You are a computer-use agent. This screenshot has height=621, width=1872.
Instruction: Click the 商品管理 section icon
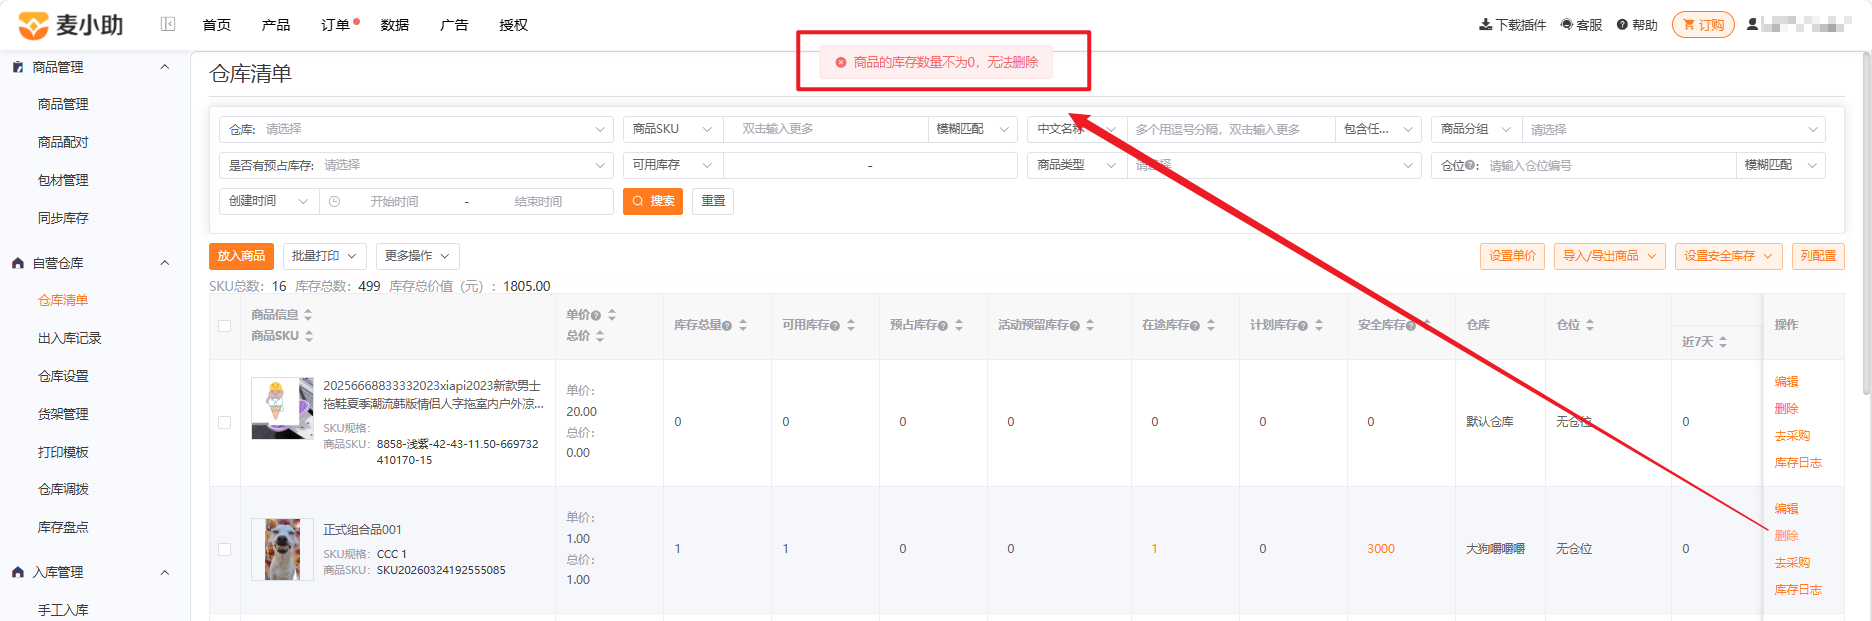18,67
